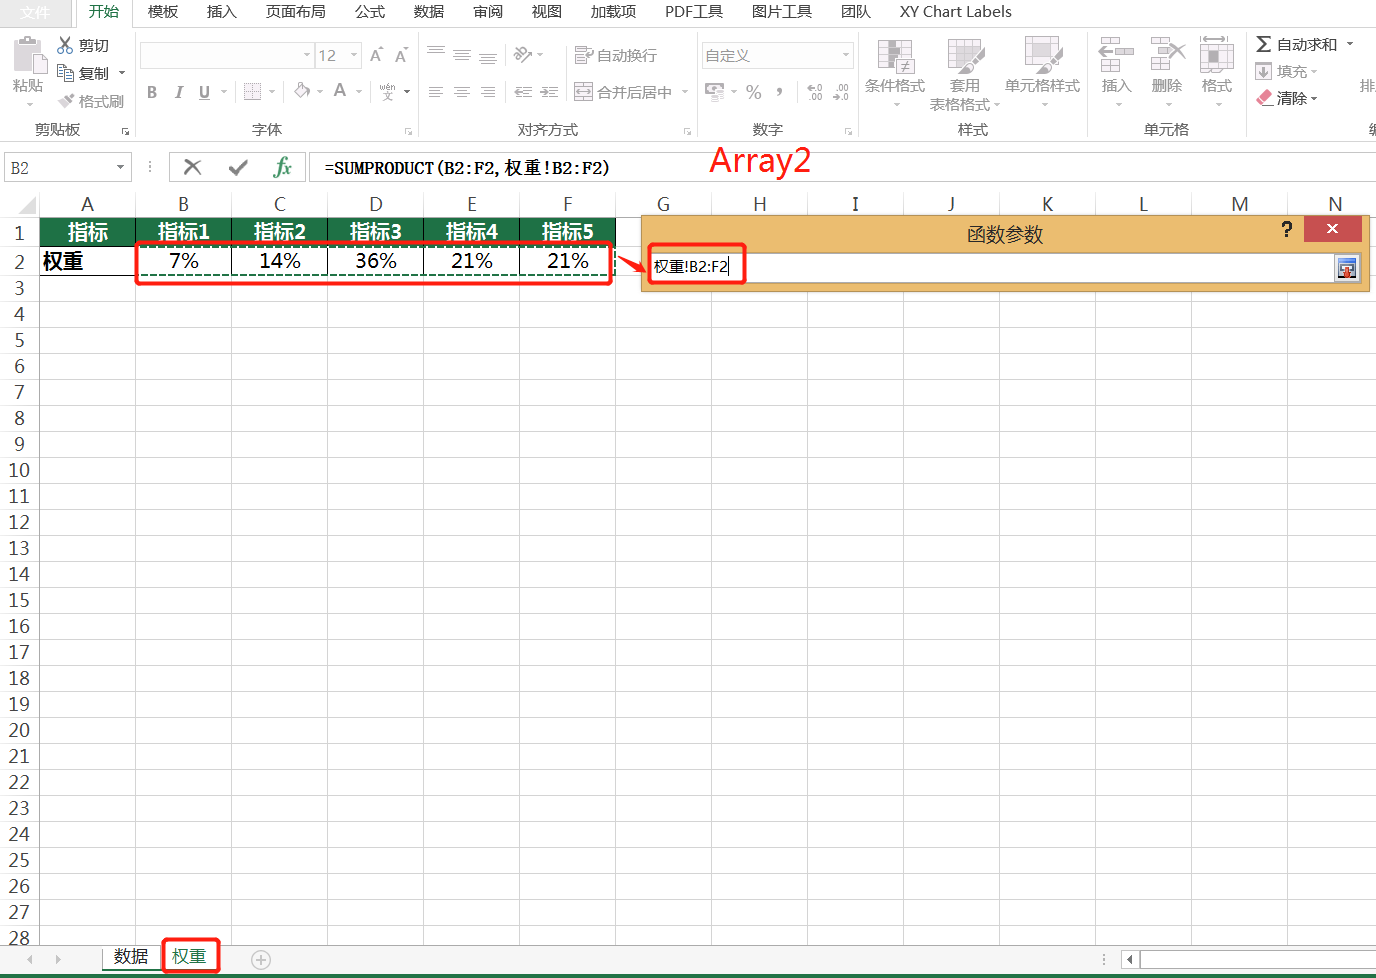Click the text orientation icon
This screenshot has width=1376, height=978.
[522, 55]
